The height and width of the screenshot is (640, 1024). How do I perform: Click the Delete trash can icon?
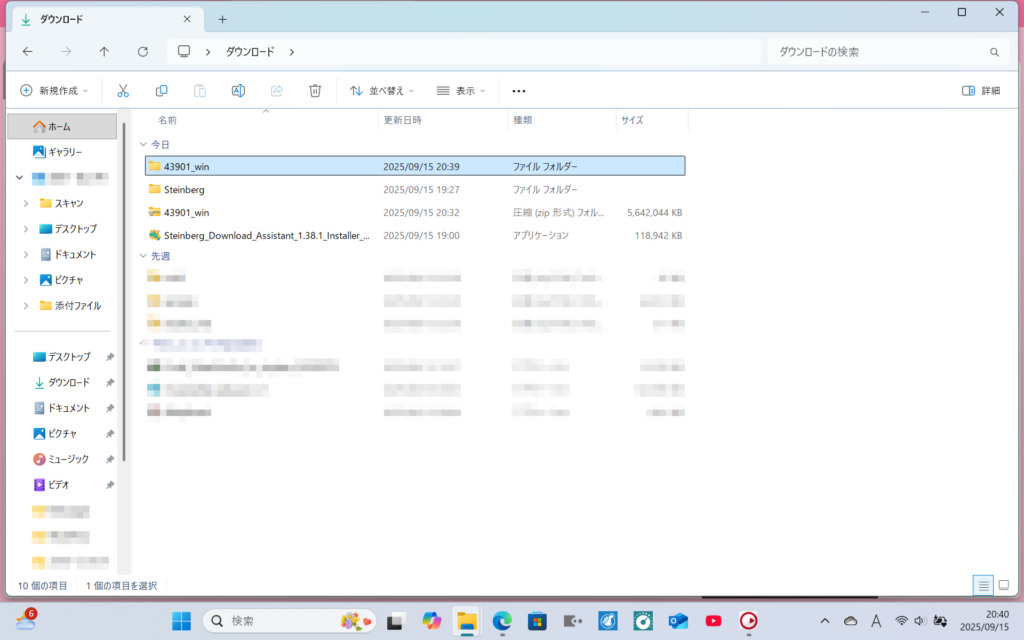(315, 90)
